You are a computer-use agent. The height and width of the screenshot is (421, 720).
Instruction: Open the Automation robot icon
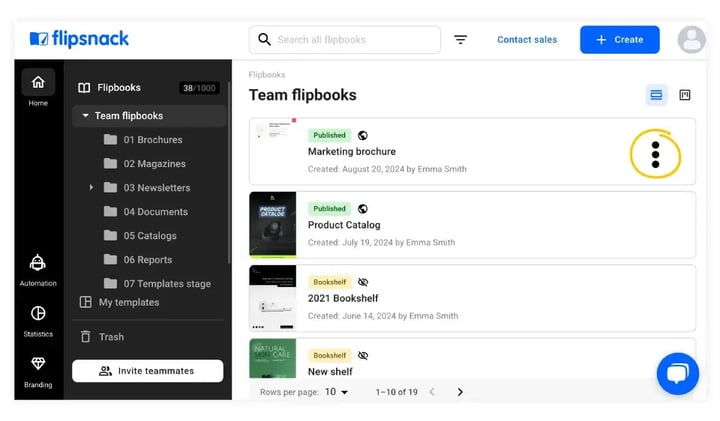(x=38, y=263)
